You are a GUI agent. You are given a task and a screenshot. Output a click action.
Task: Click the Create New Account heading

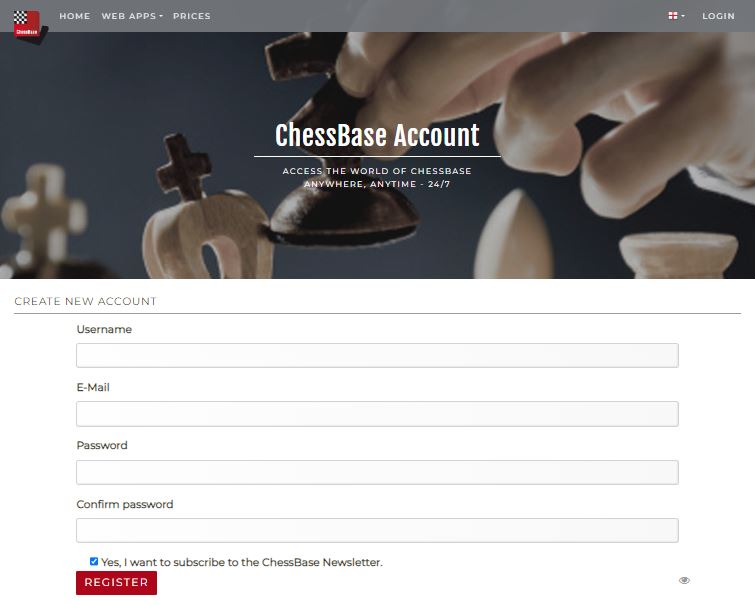click(86, 301)
